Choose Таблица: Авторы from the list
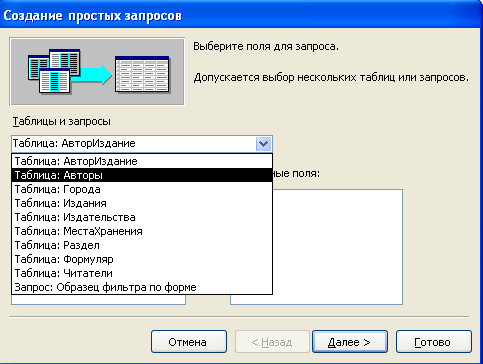 (142, 175)
